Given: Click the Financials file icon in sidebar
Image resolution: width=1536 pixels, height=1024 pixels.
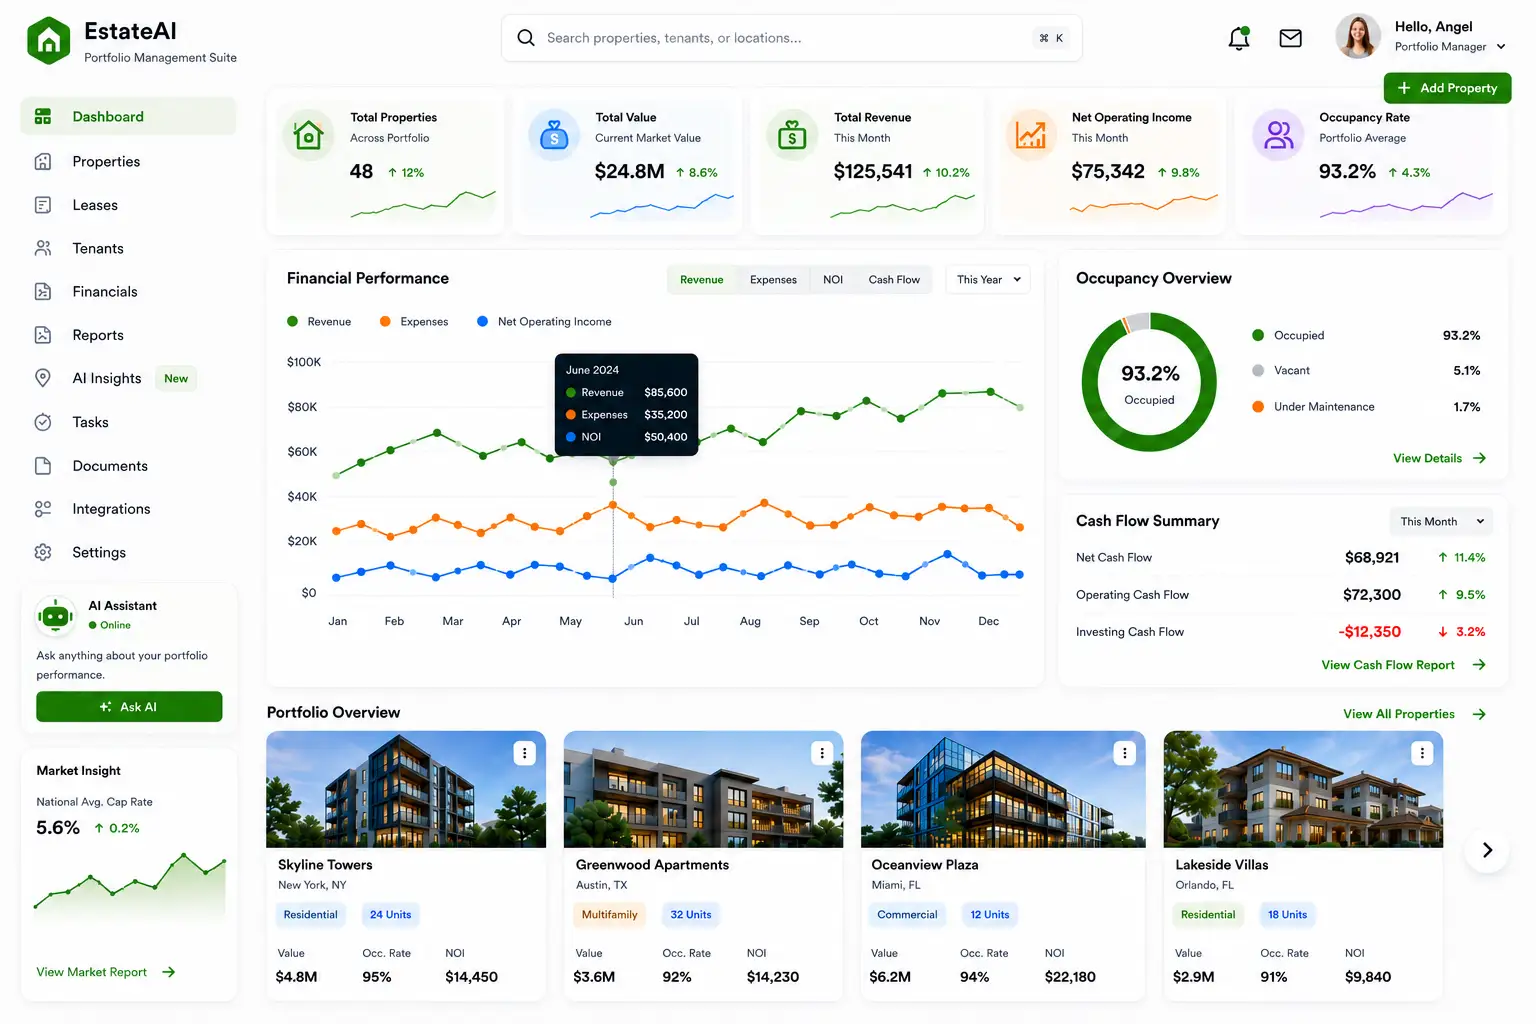Looking at the screenshot, I should [43, 291].
